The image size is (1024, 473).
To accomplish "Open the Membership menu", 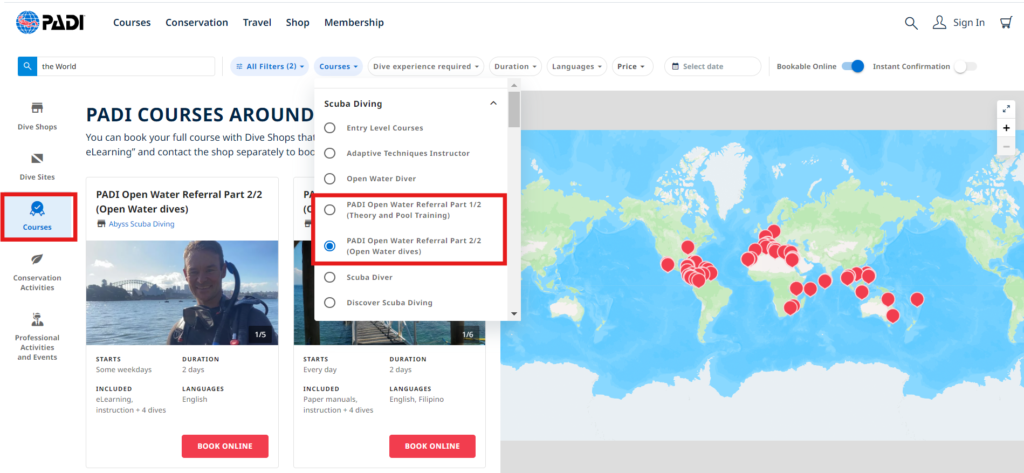I will click(x=353, y=23).
